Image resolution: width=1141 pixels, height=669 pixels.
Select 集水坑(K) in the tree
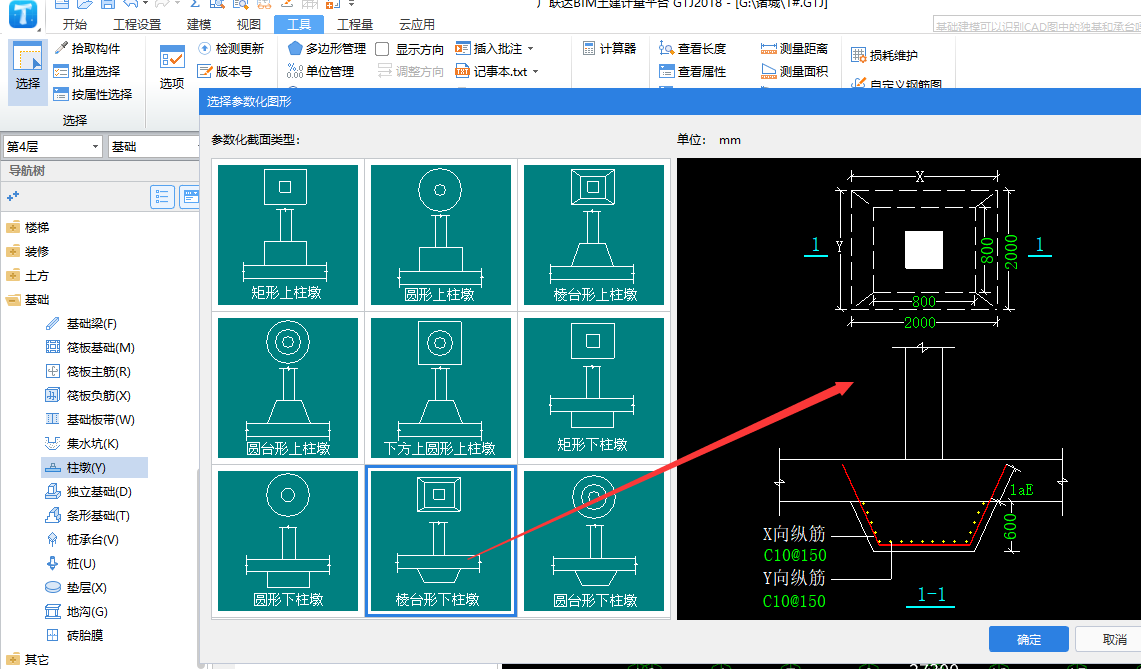click(x=82, y=443)
